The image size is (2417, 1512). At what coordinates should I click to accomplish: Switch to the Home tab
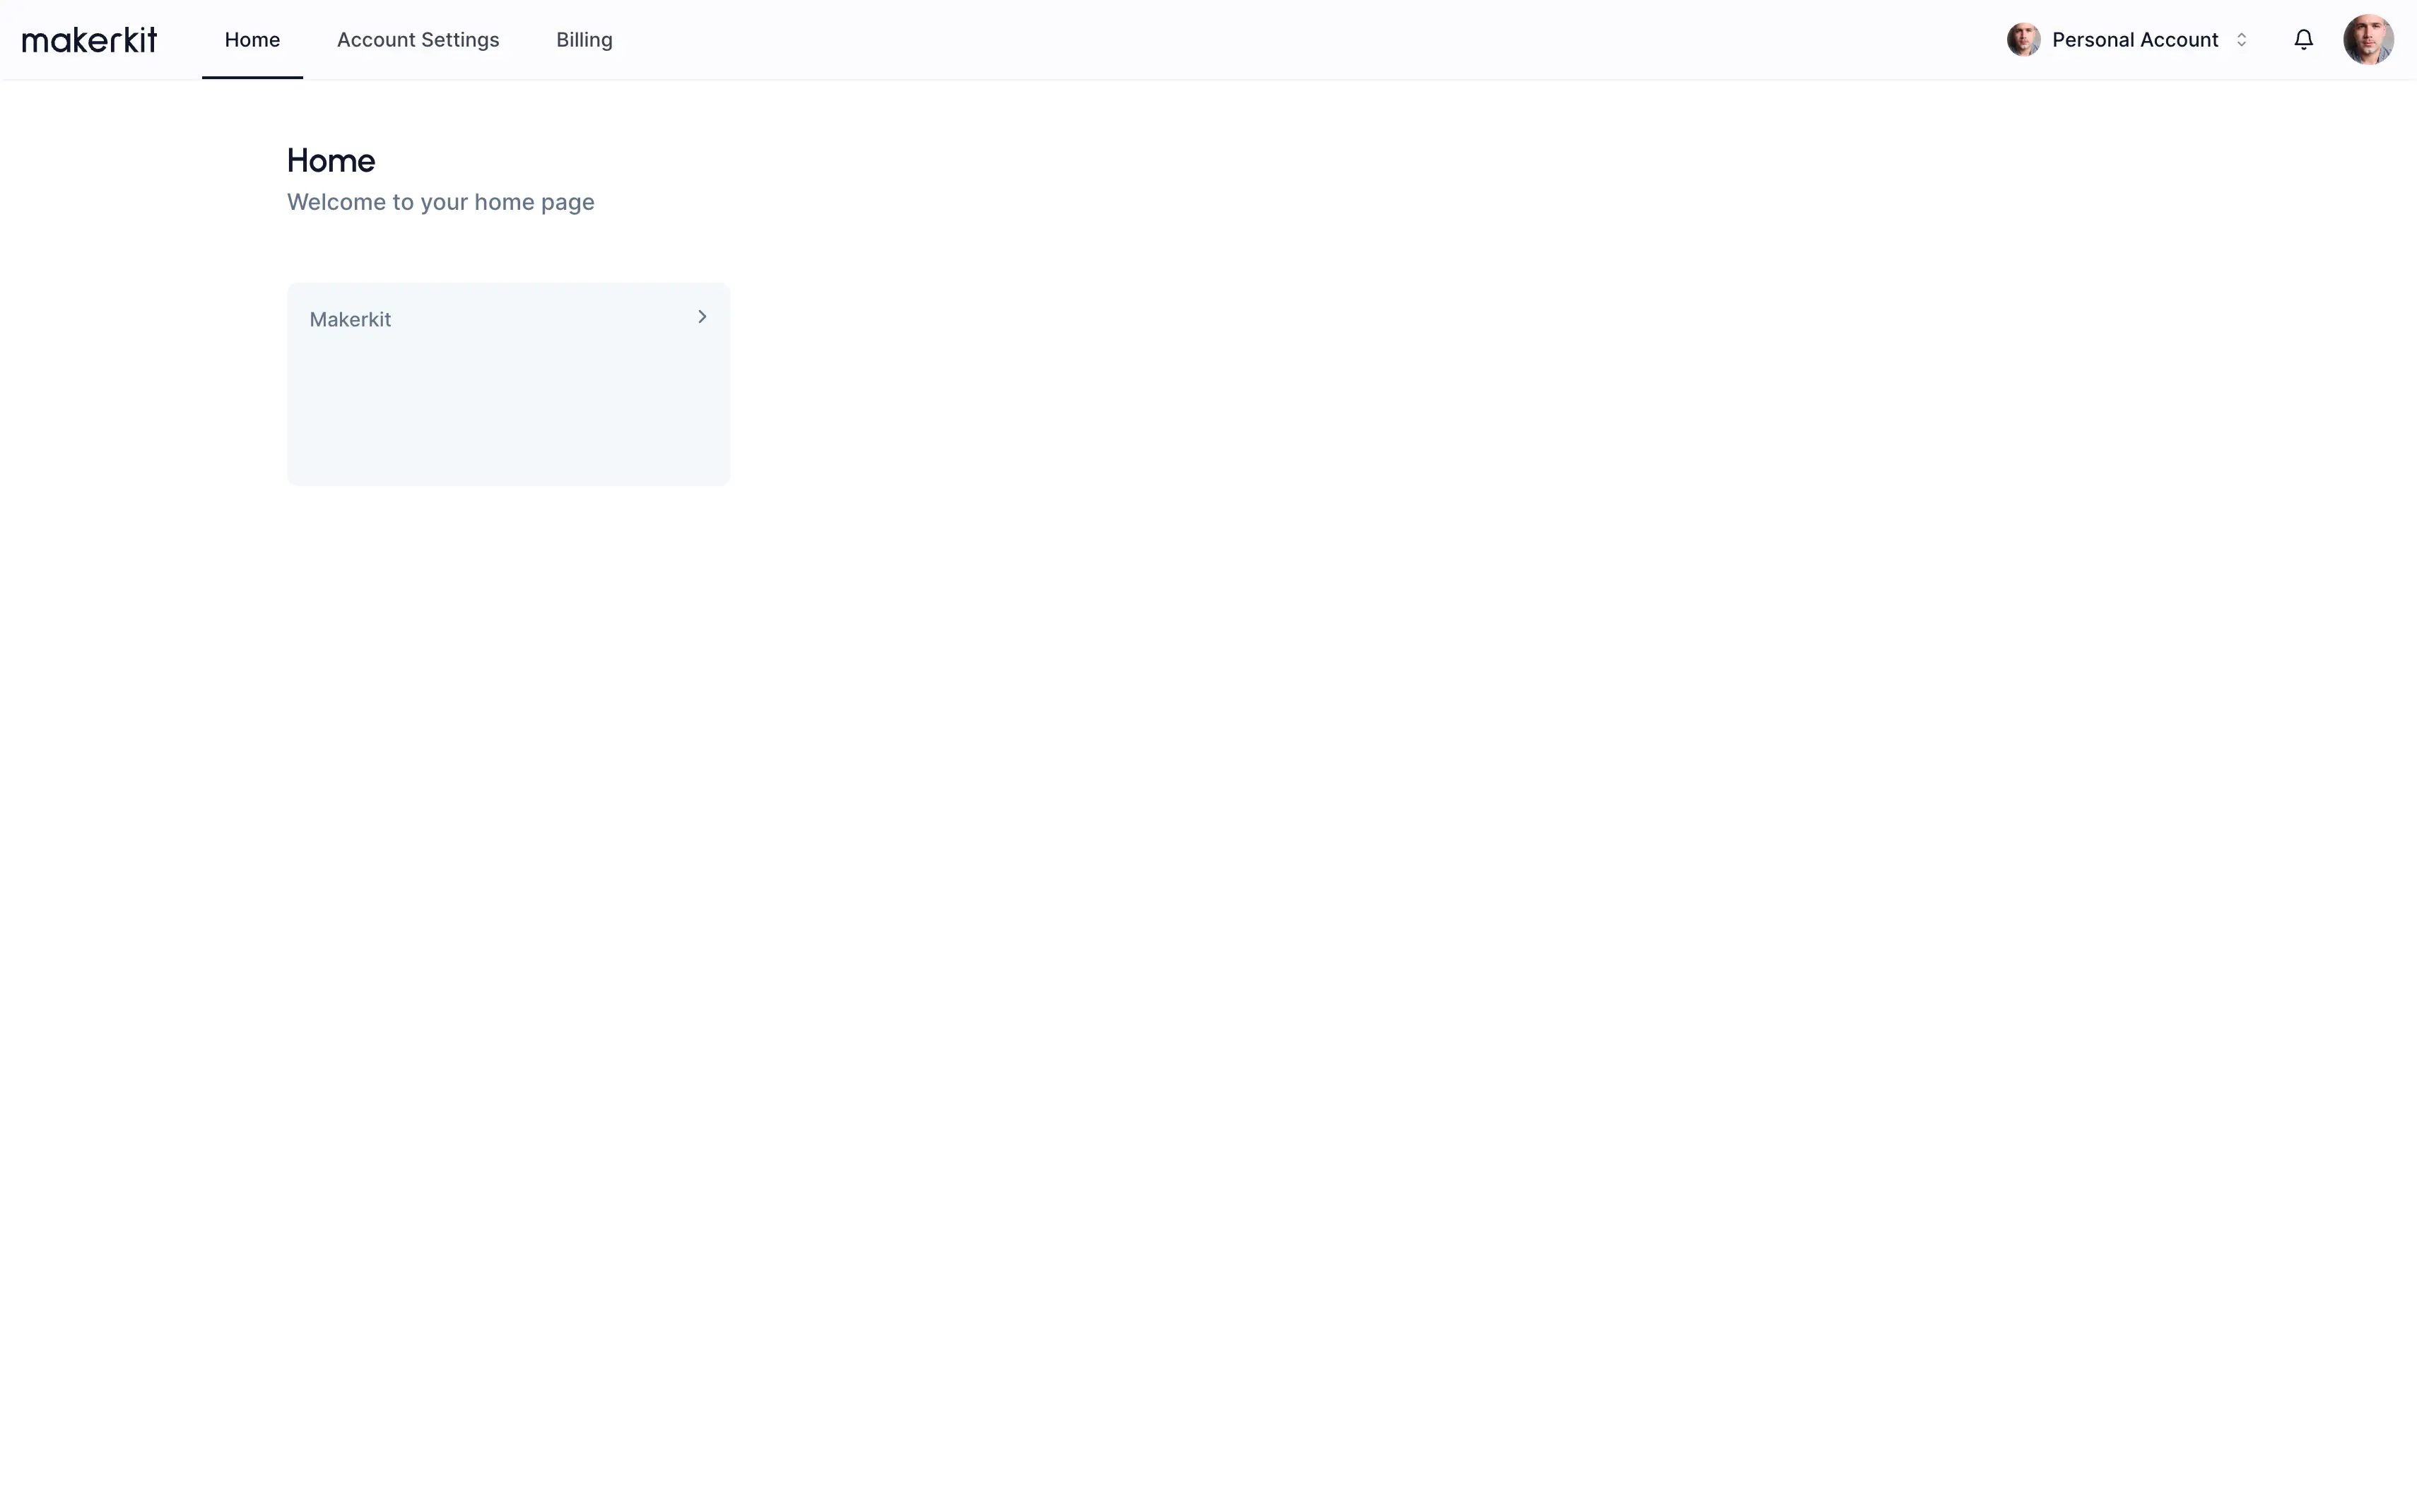(x=252, y=40)
